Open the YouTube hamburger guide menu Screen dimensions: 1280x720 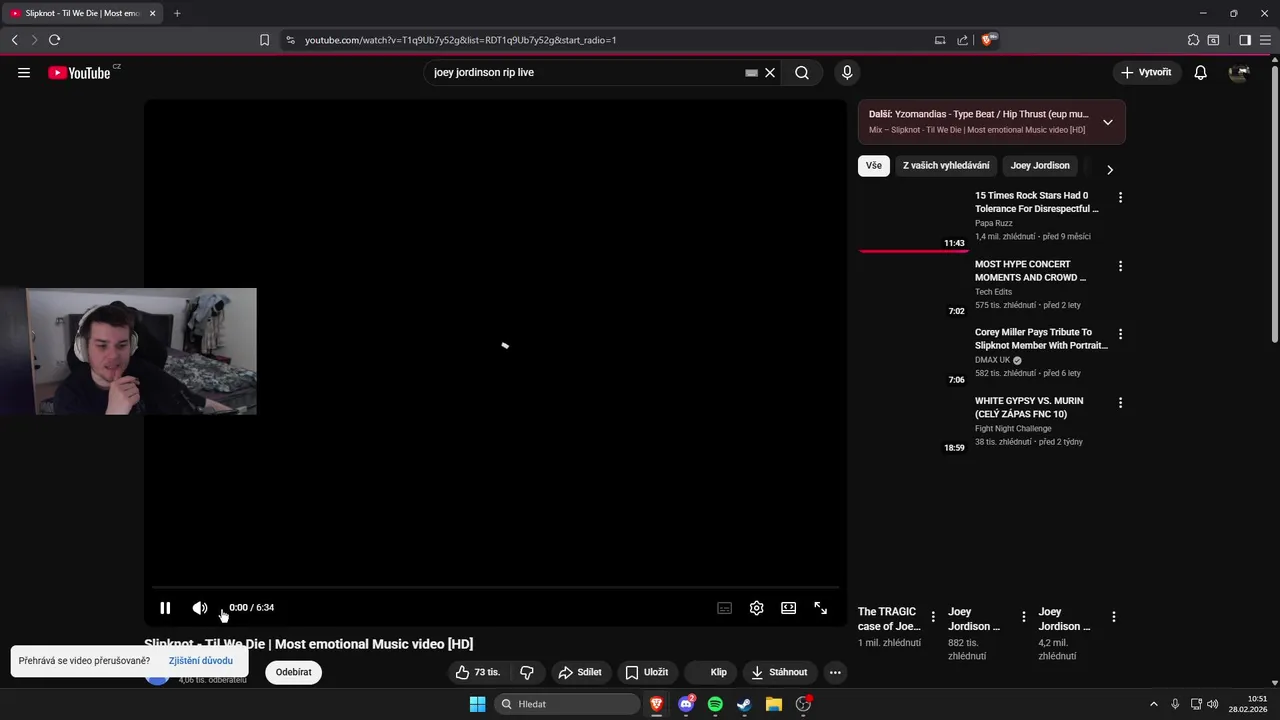[24, 72]
